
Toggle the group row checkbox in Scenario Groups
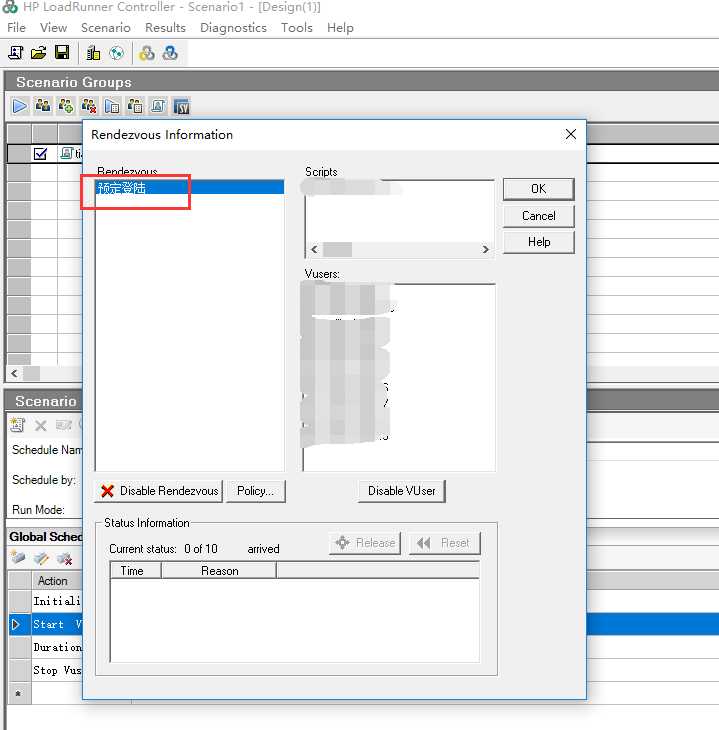[x=41, y=154]
